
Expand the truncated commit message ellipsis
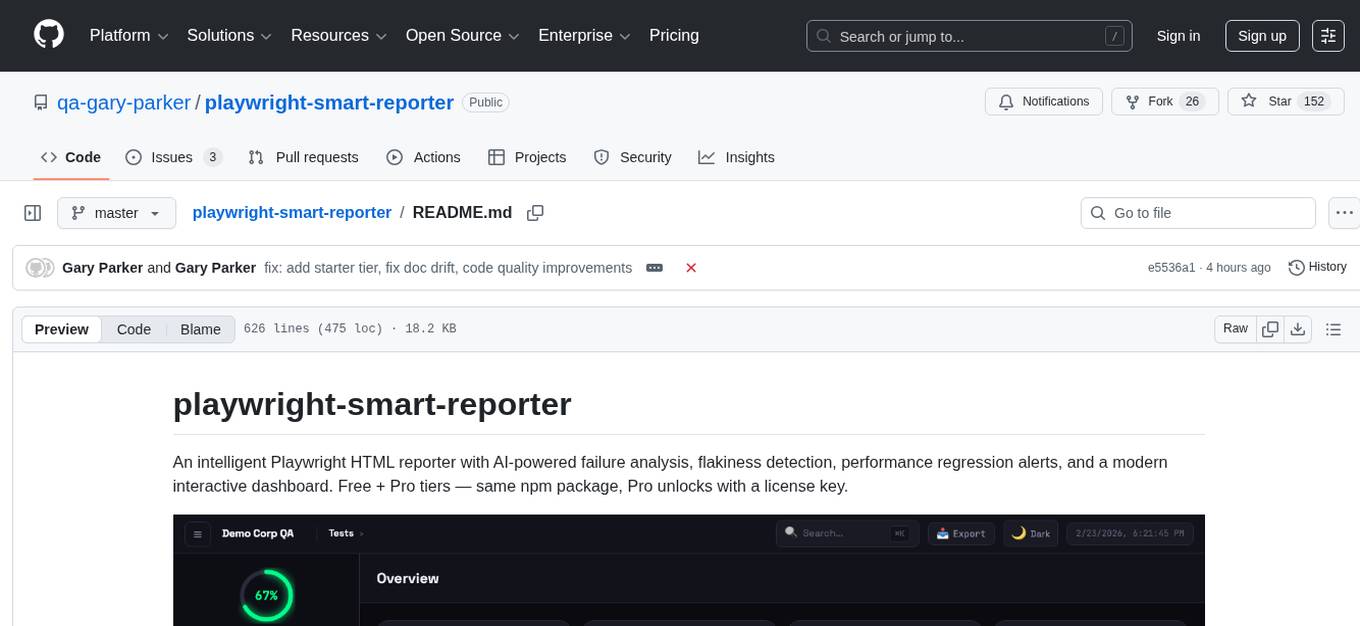coord(654,268)
